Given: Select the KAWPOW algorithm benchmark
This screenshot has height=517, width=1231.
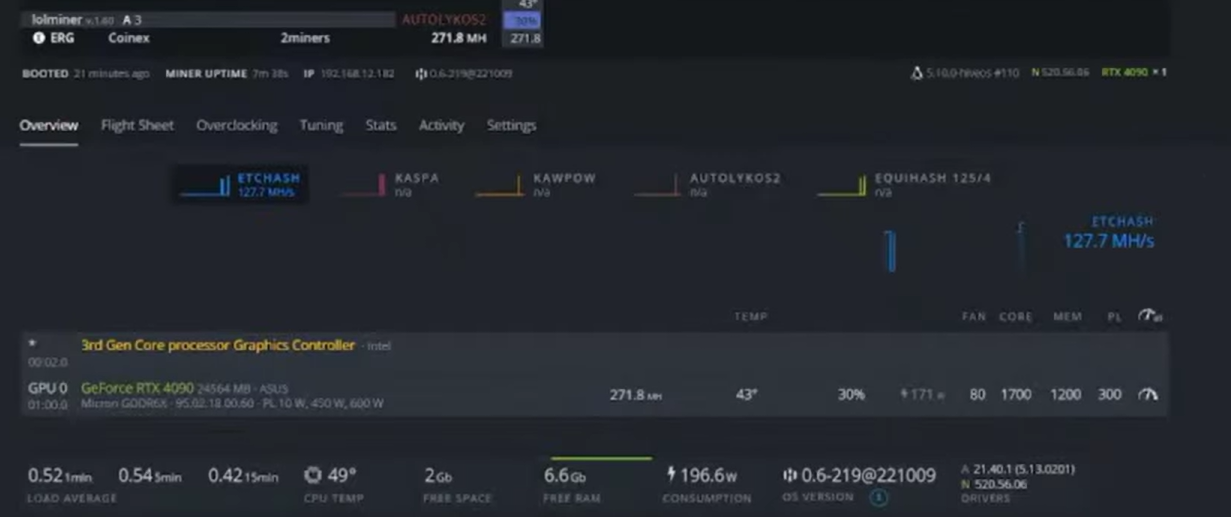Looking at the screenshot, I should 536,184.
